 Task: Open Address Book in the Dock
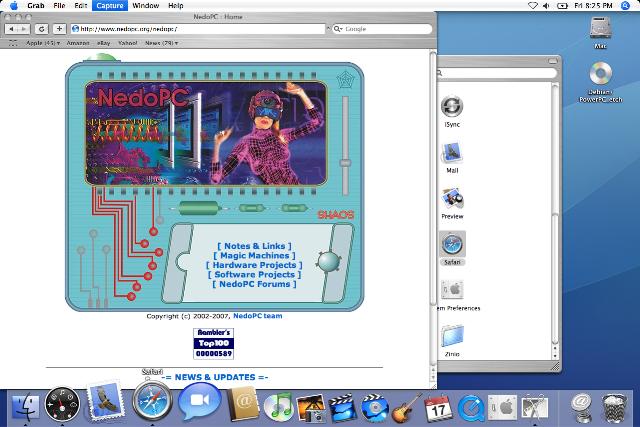point(243,404)
